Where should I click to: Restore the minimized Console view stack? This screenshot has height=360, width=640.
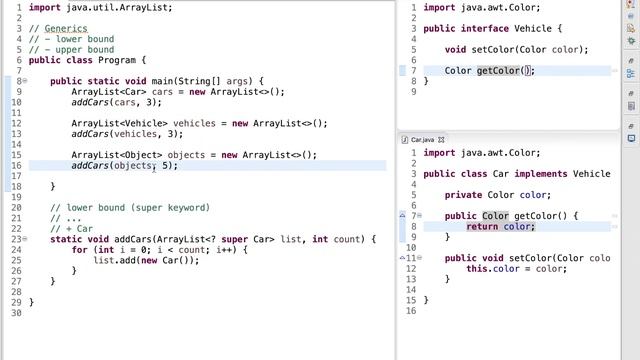click(631, 126)
